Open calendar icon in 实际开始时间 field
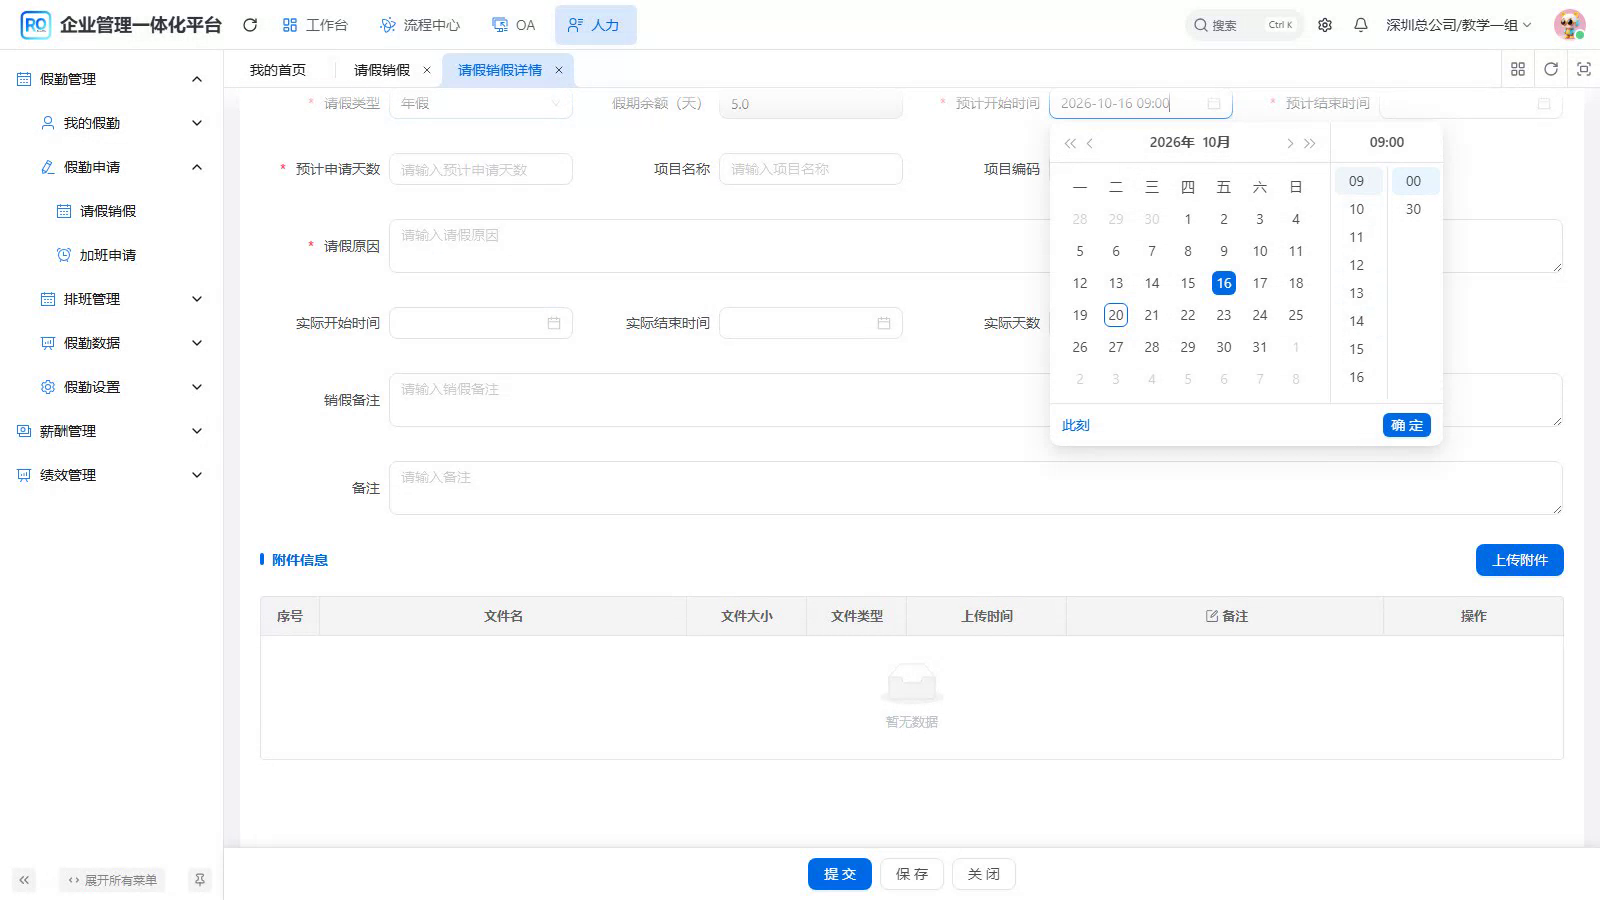This screenshot has height=900, width=1600. tap(554, 323)
